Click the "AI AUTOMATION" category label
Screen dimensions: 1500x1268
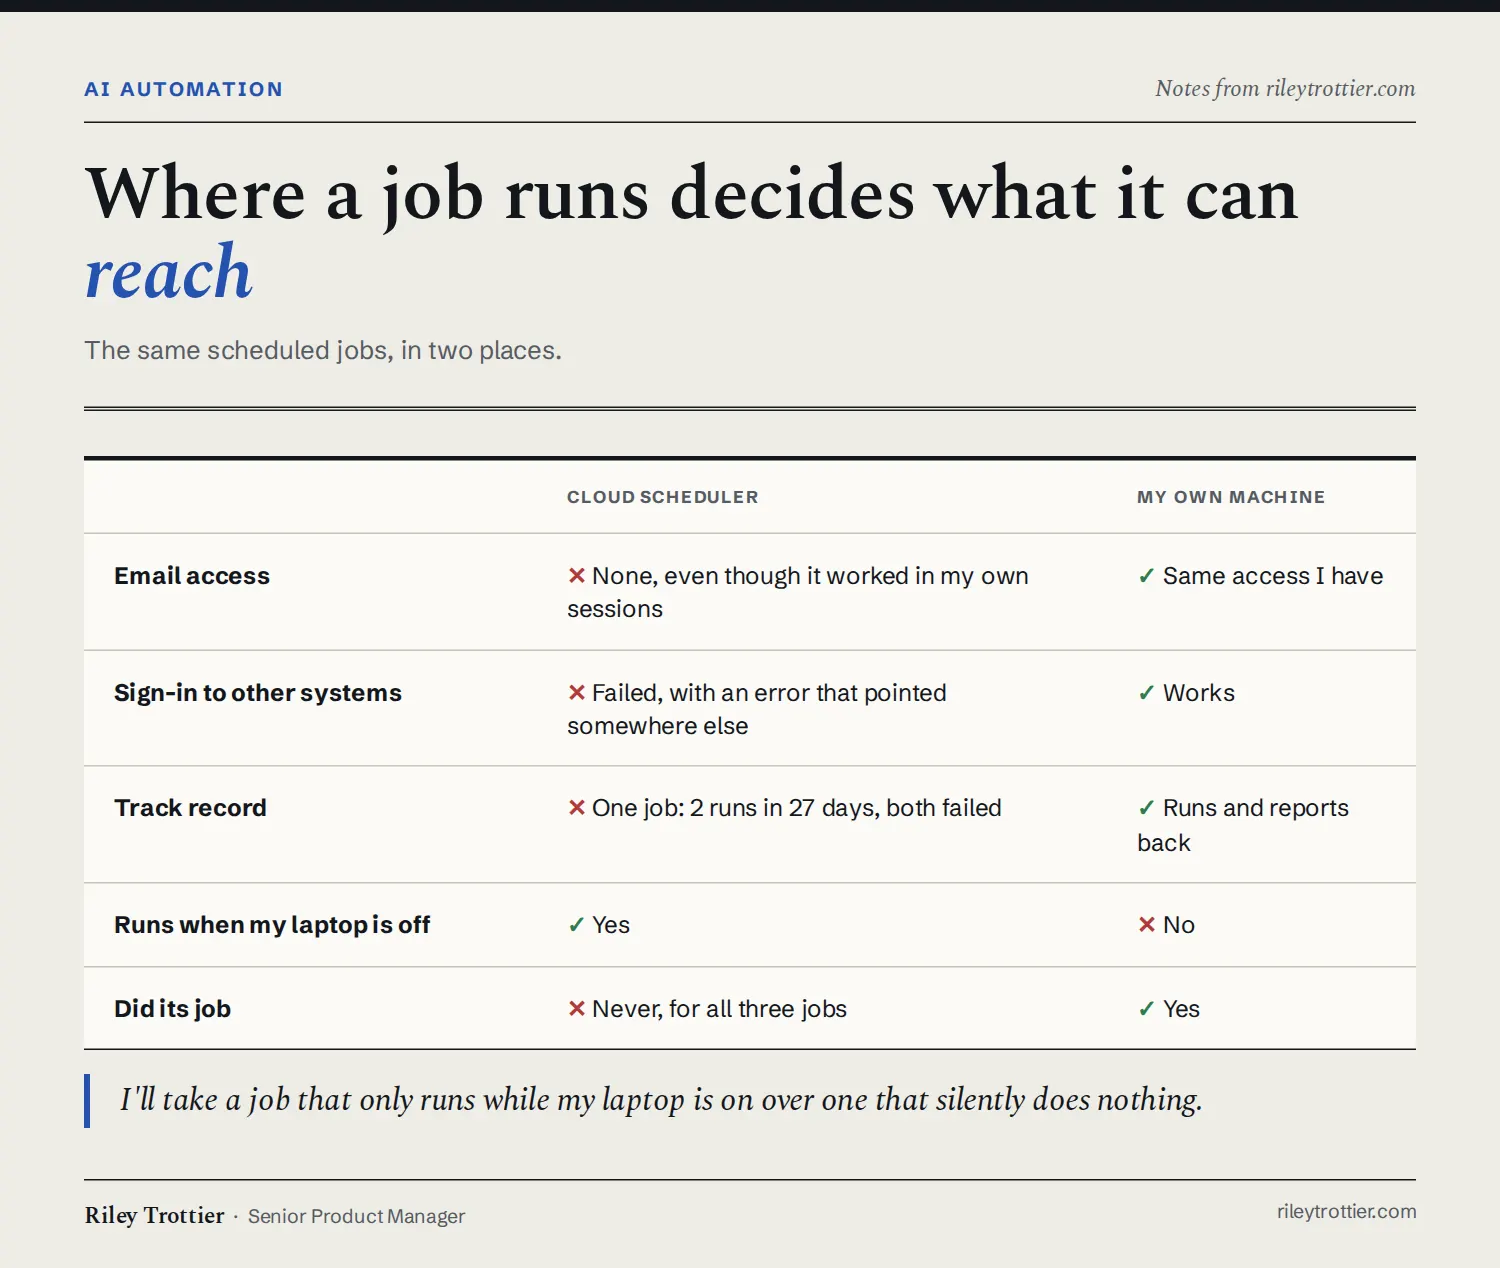(x=183, y=89)
